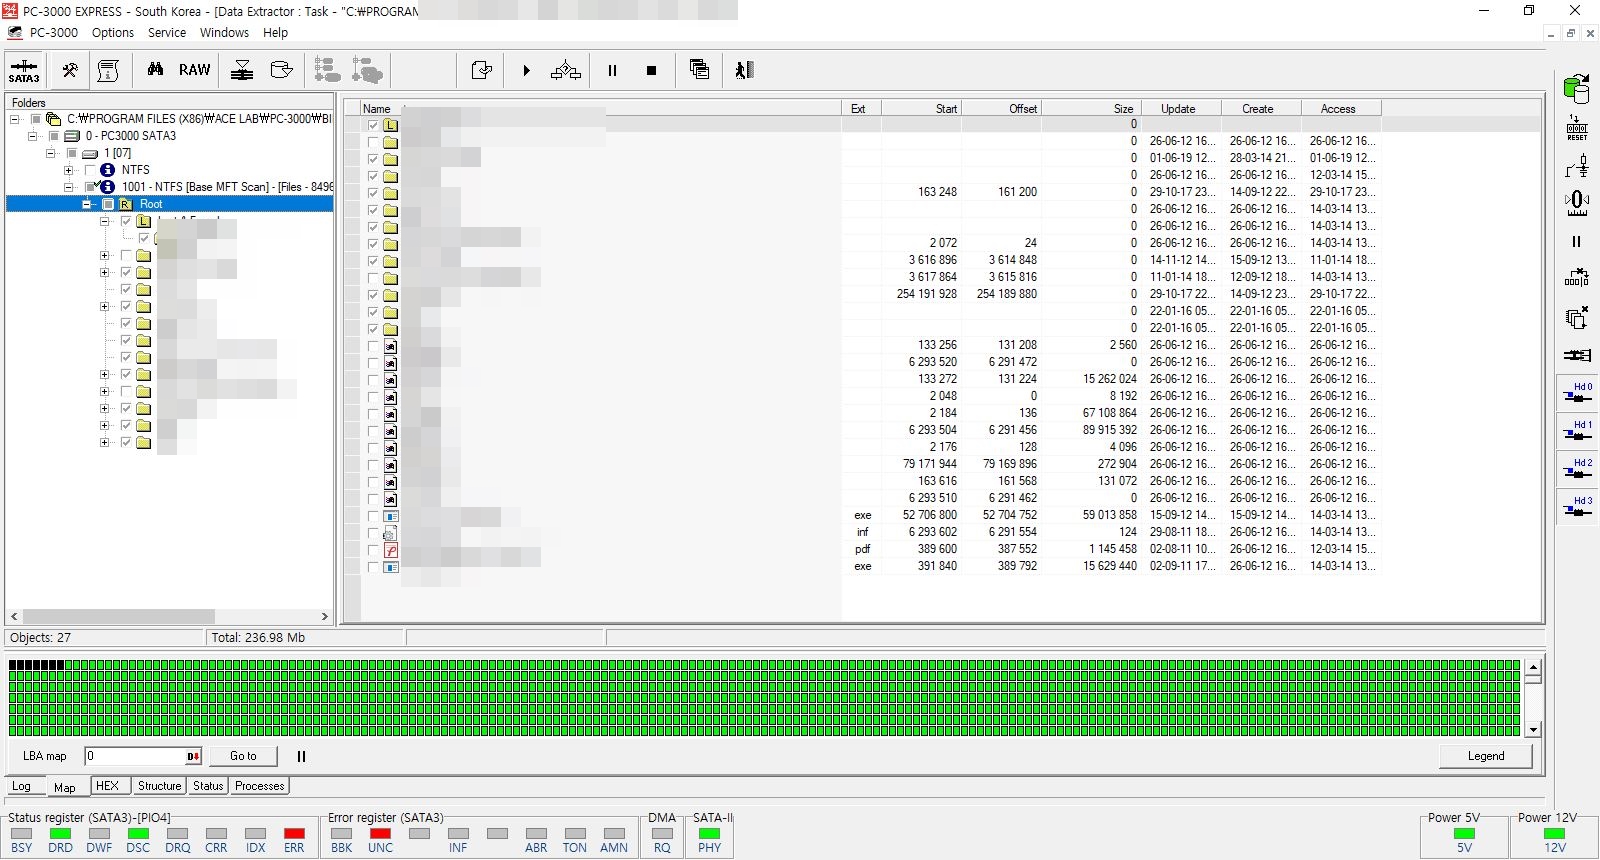Toggle checkbox of the 15 629 440 size exe row
Image resolution: width=1600 pixels, height=860 pixels.
click(373, 567)
